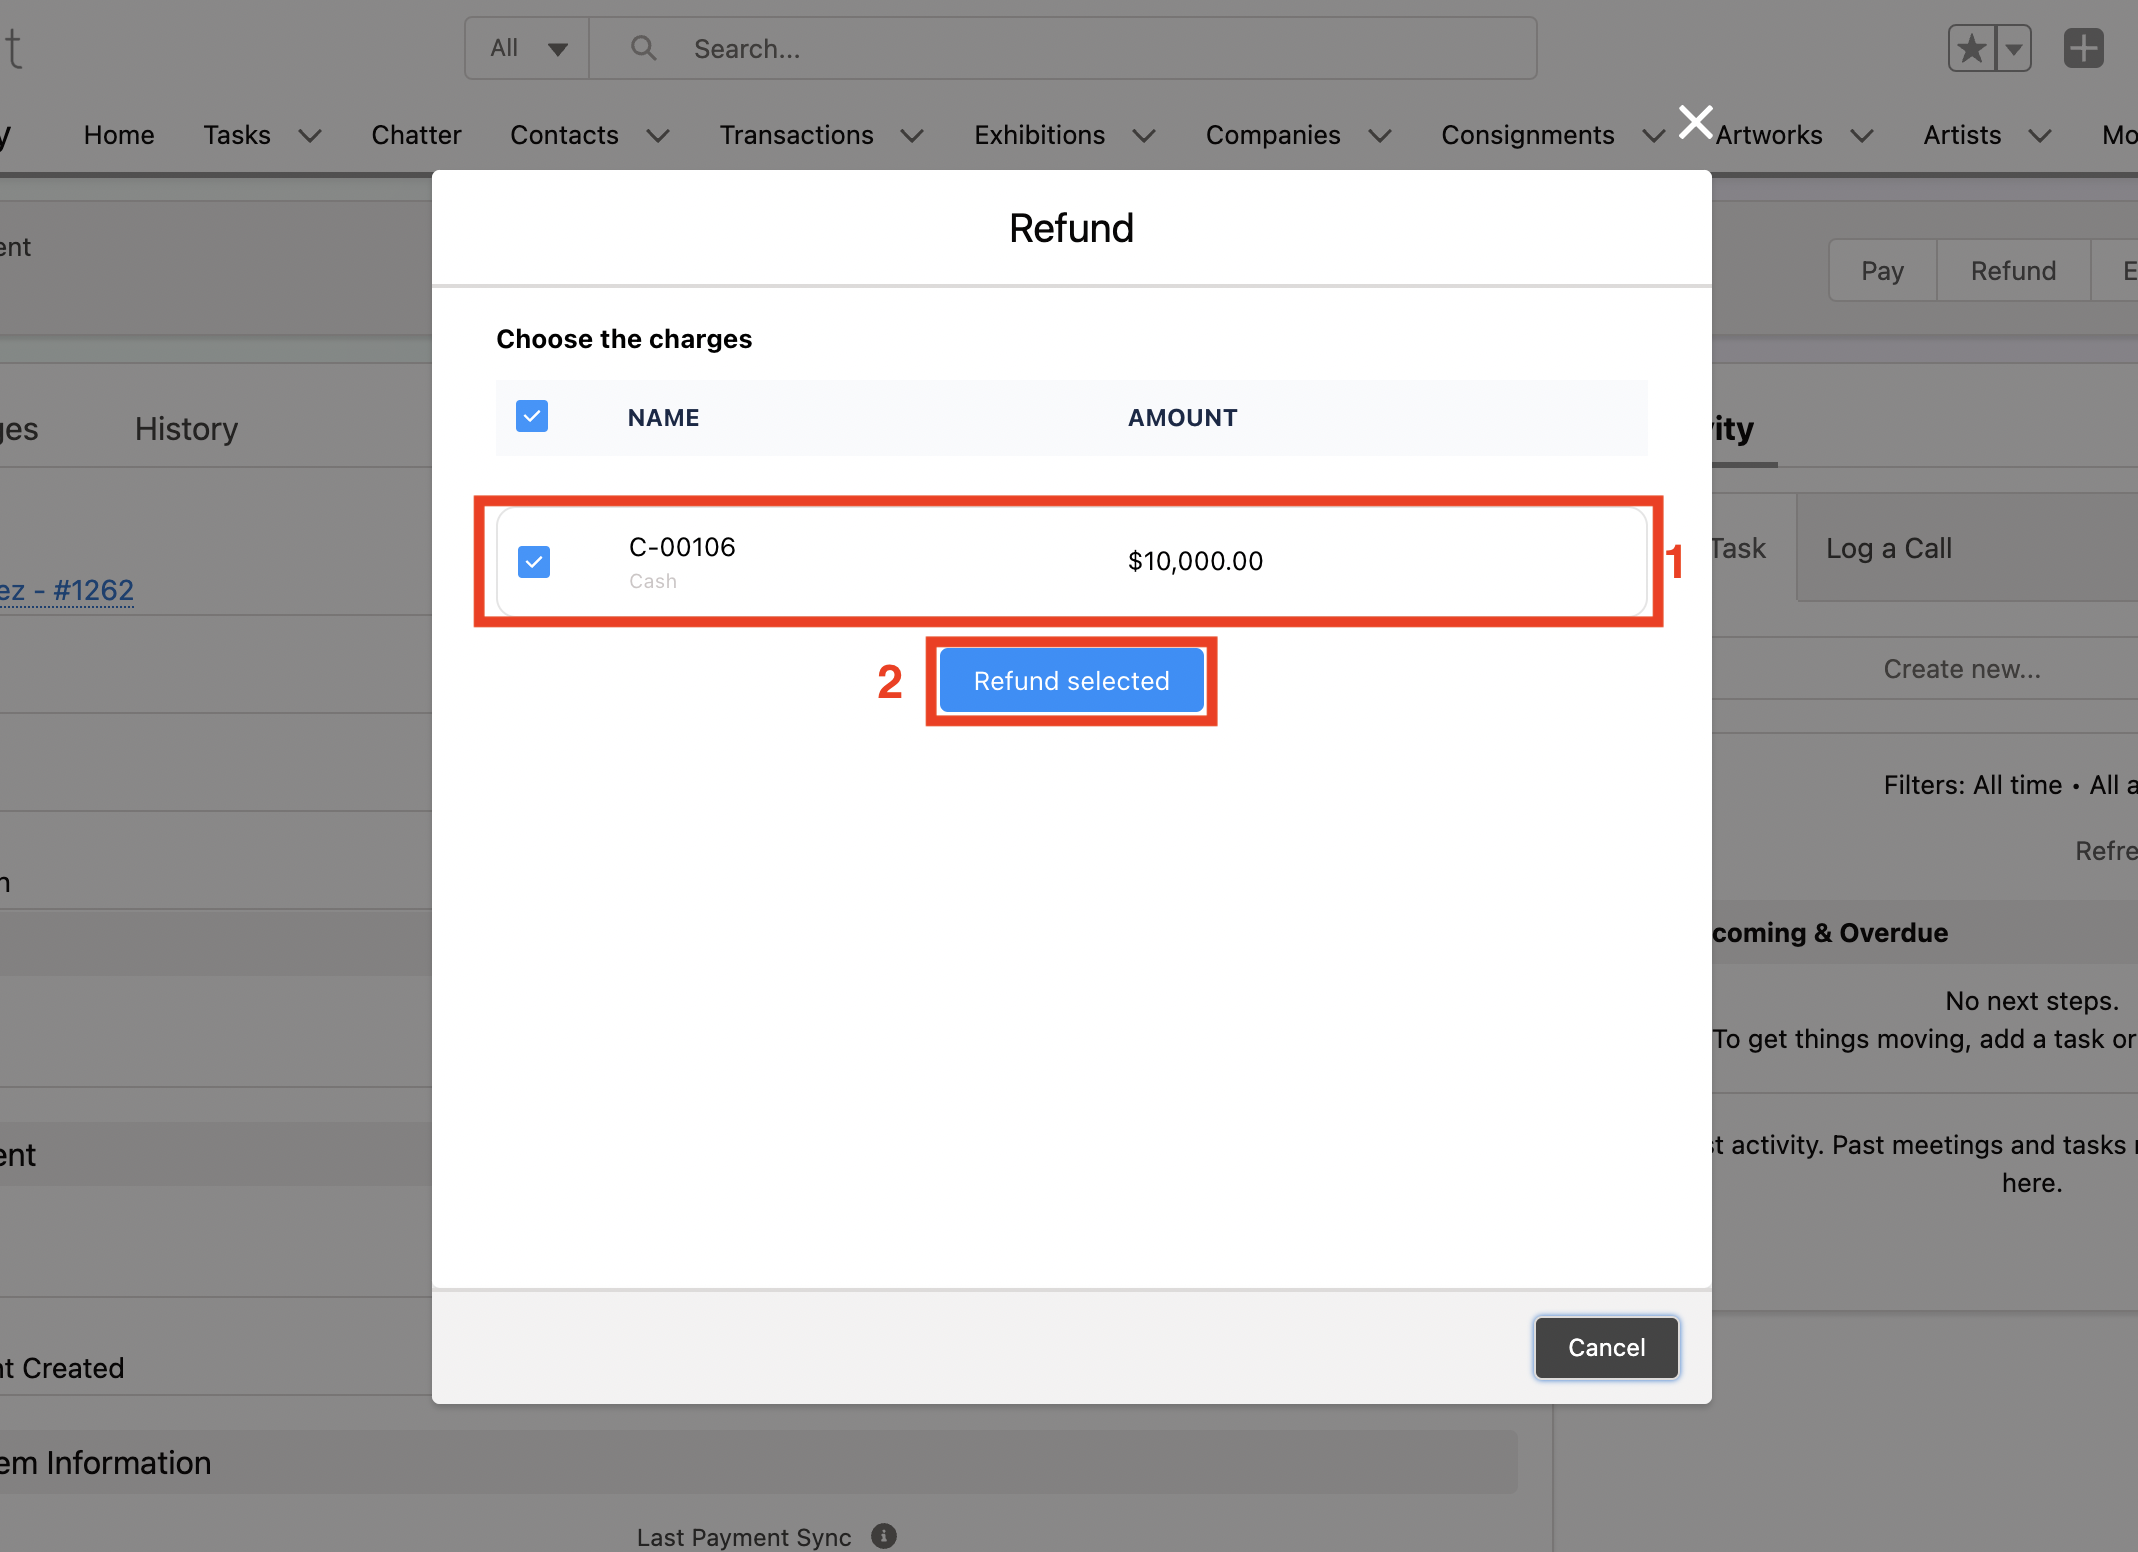Click the search magnifier icon
Viewport: 2138px width, 1552px height.
coord(643,48)
